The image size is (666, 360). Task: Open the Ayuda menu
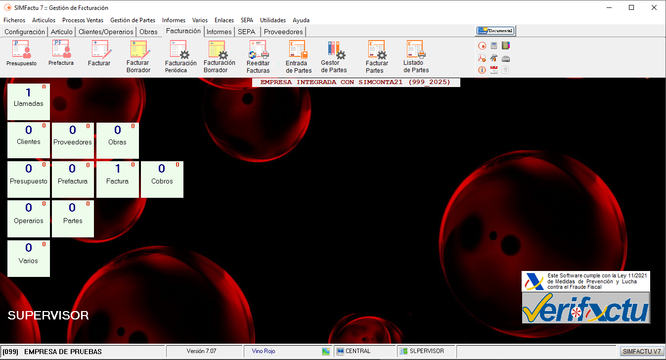pyautogui.click(x=301, y=20)
